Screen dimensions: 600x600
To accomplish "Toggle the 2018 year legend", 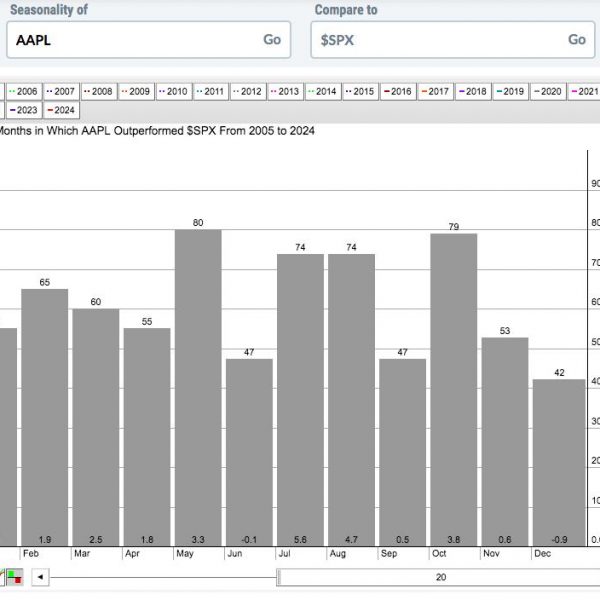I will coord(473,92).
